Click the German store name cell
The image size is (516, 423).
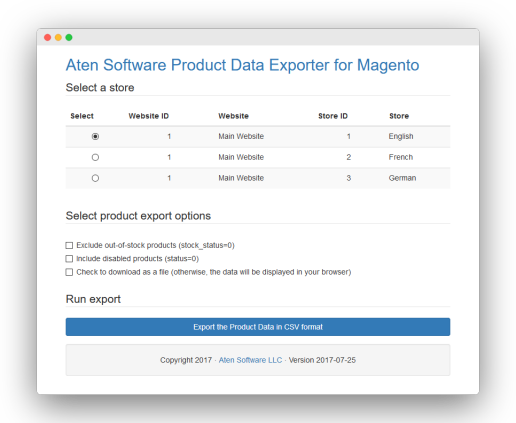click(402, 178)
